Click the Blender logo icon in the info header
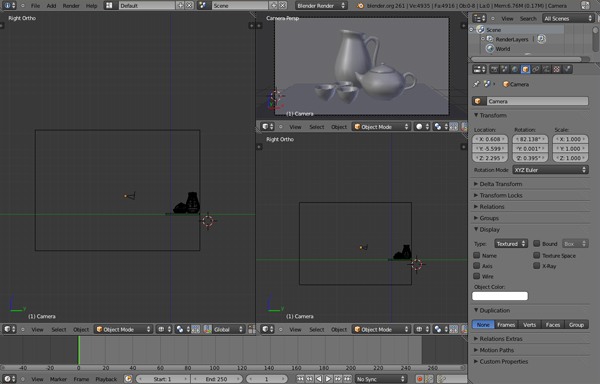Screen dimensions: 600x384 point(360,6)
